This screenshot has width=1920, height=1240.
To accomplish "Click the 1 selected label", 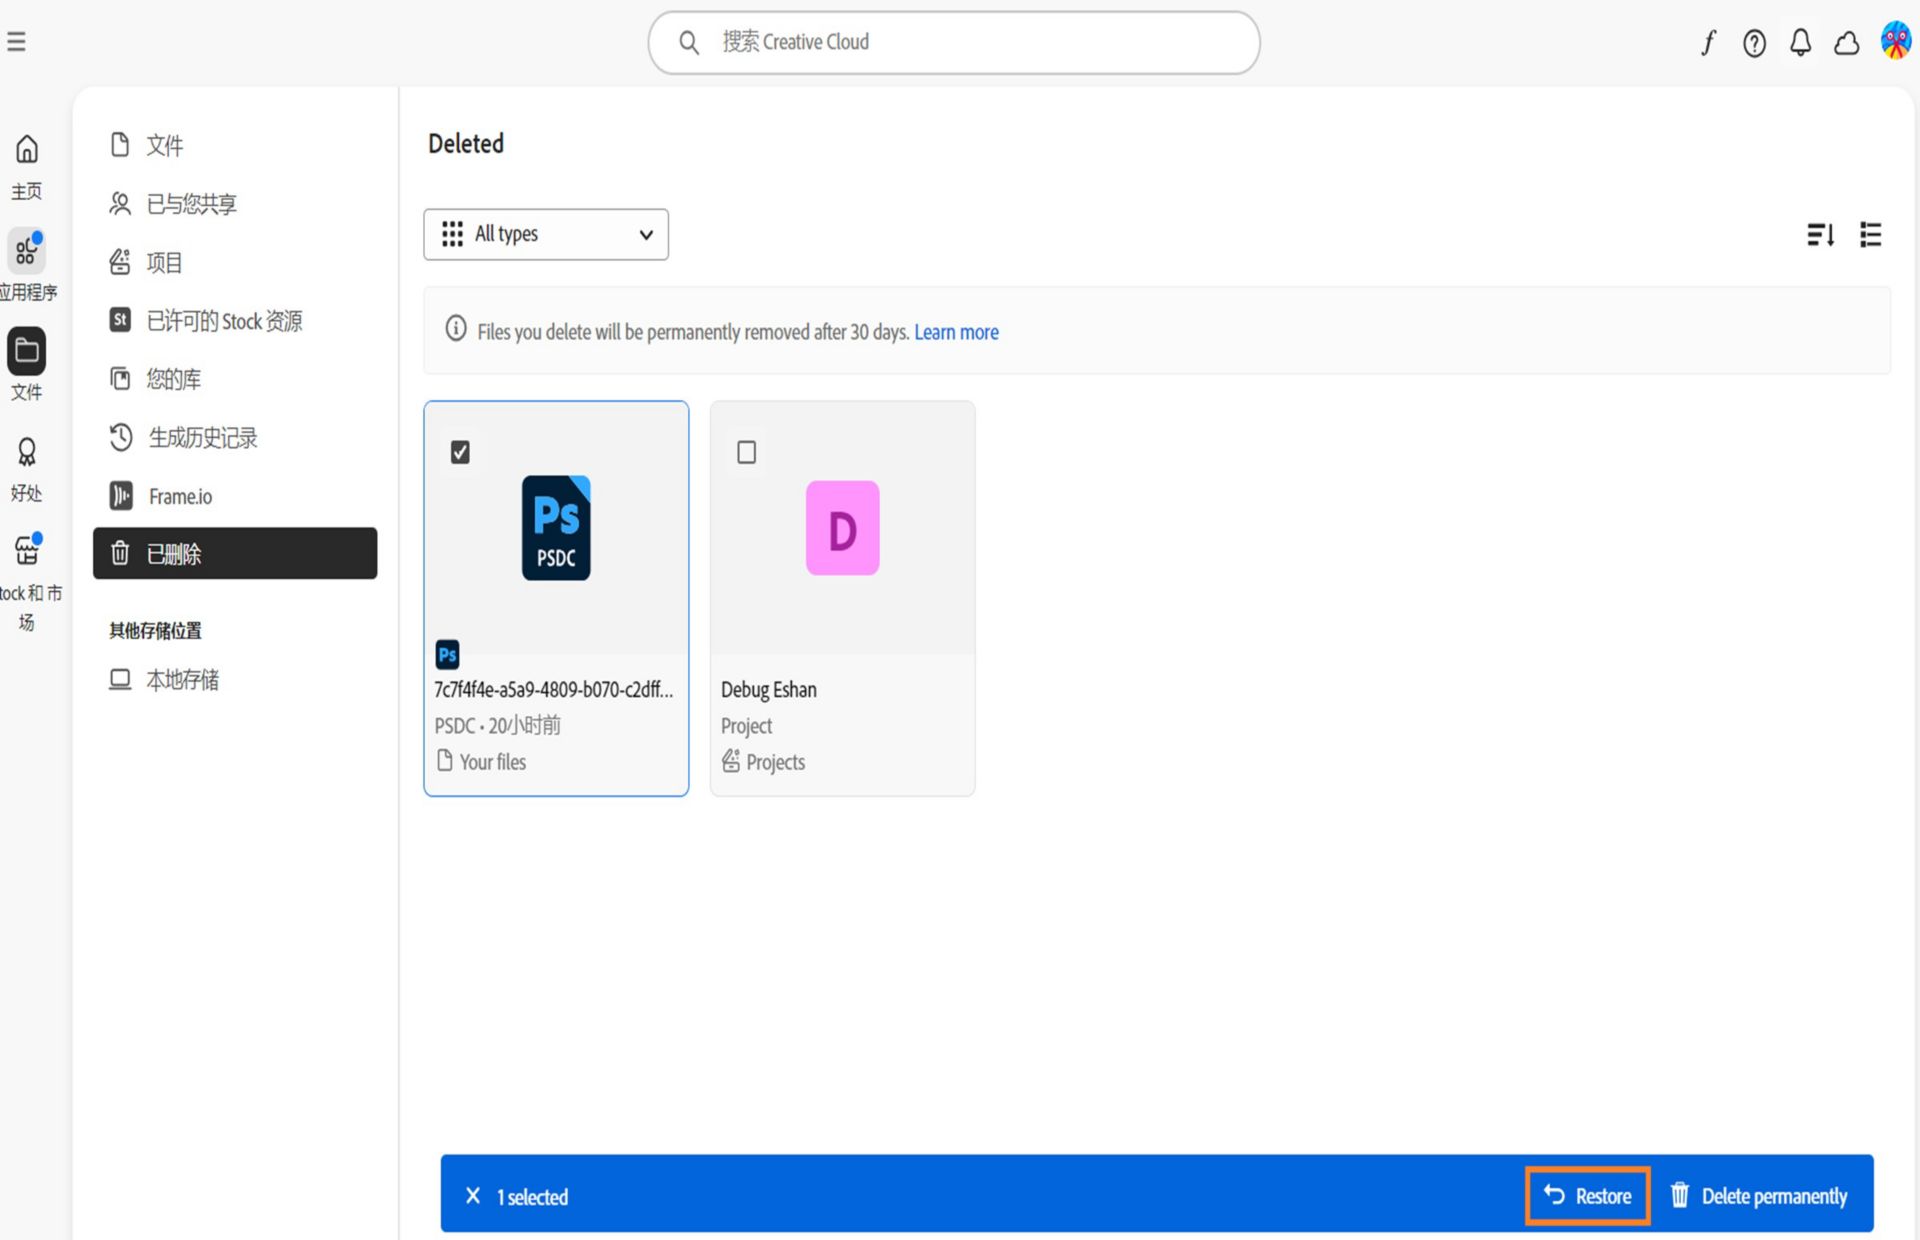I will (532, 1197).
